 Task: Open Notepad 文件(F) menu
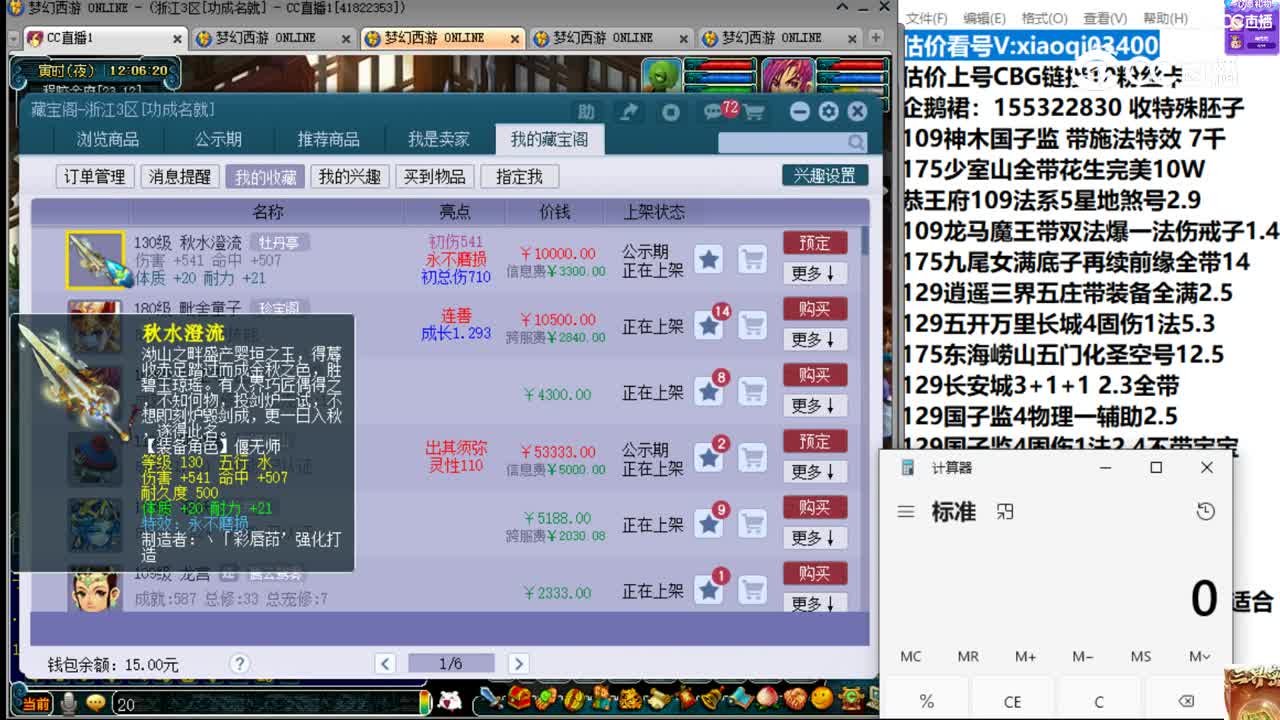coord(926,18)
